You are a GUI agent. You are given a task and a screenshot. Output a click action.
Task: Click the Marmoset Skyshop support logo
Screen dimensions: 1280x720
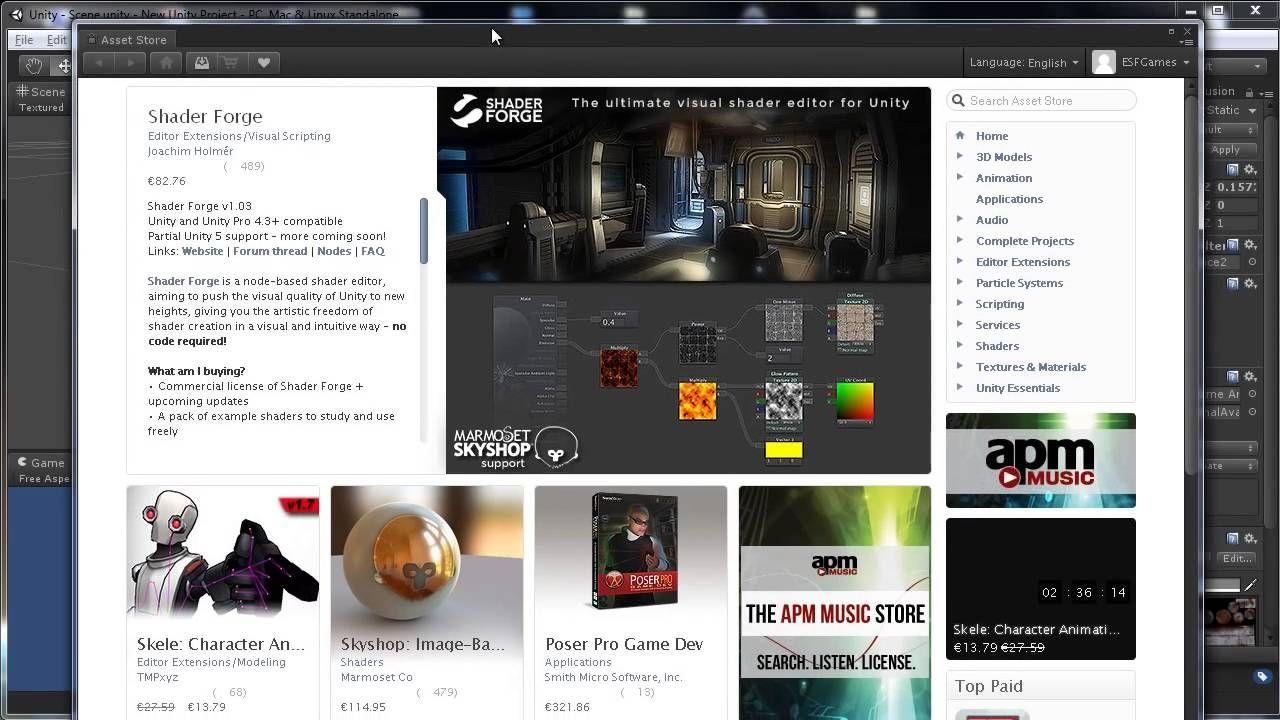(x=514, y=447)
